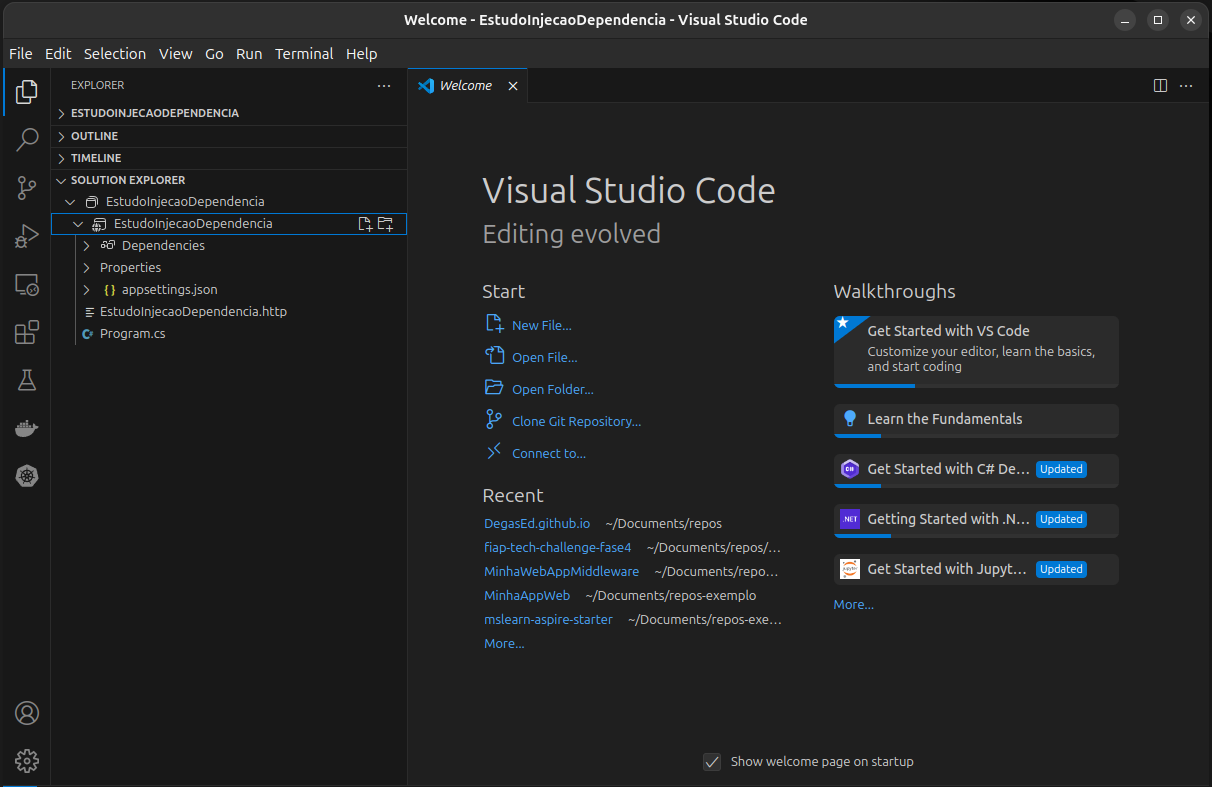
Task: Open recent MinhaWebAppMiddleware
Action: pos(562,571)
